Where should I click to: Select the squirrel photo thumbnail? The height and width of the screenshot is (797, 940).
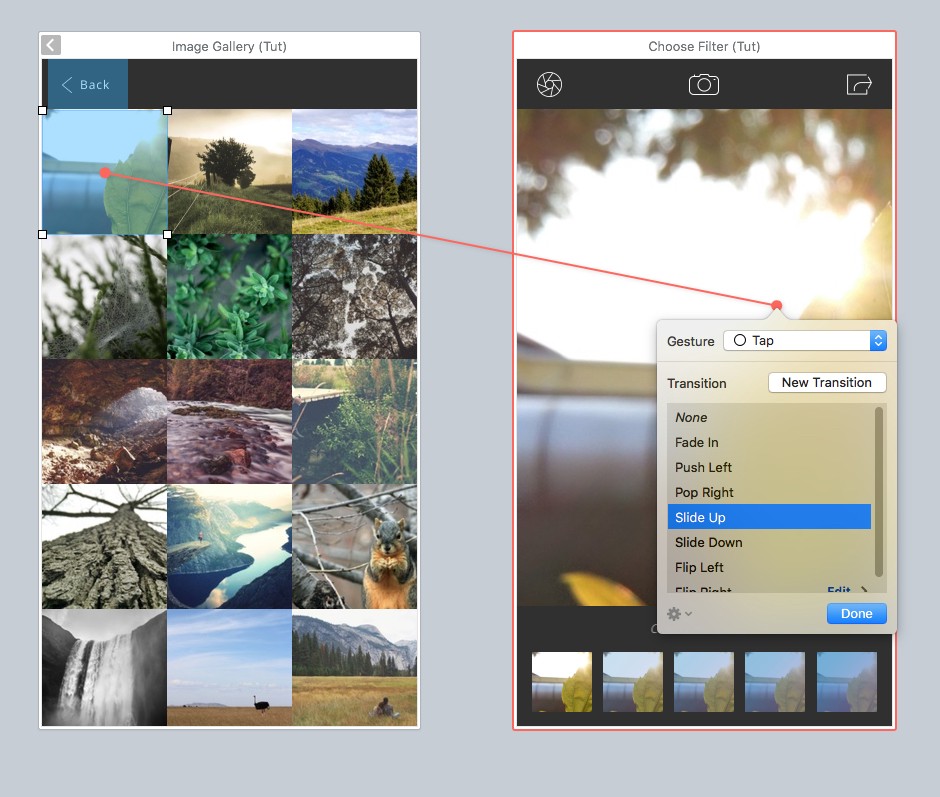coord(355,547)
